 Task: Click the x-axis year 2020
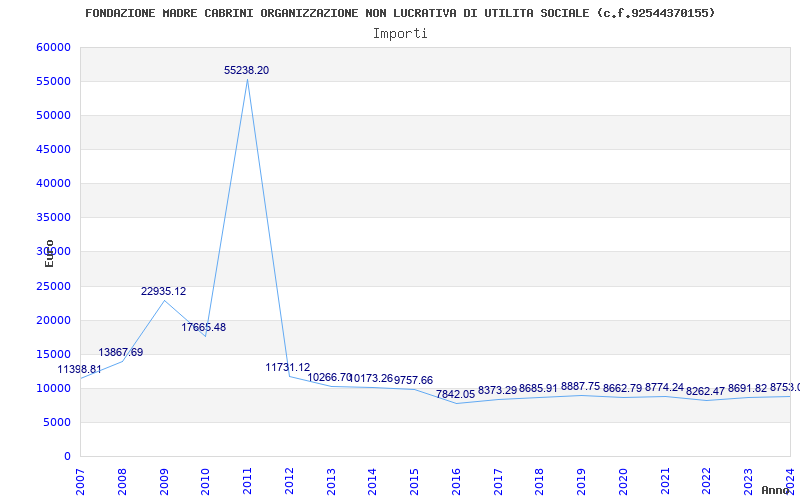point(623,482)
